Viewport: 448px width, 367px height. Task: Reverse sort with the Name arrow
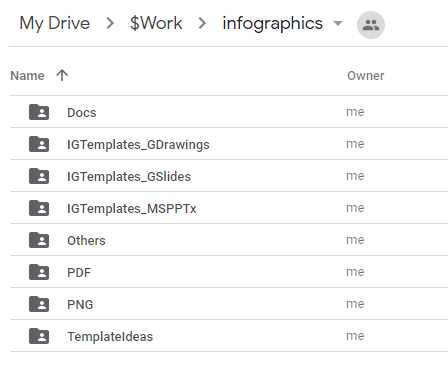pyautogui.click(x=62, y=75)
